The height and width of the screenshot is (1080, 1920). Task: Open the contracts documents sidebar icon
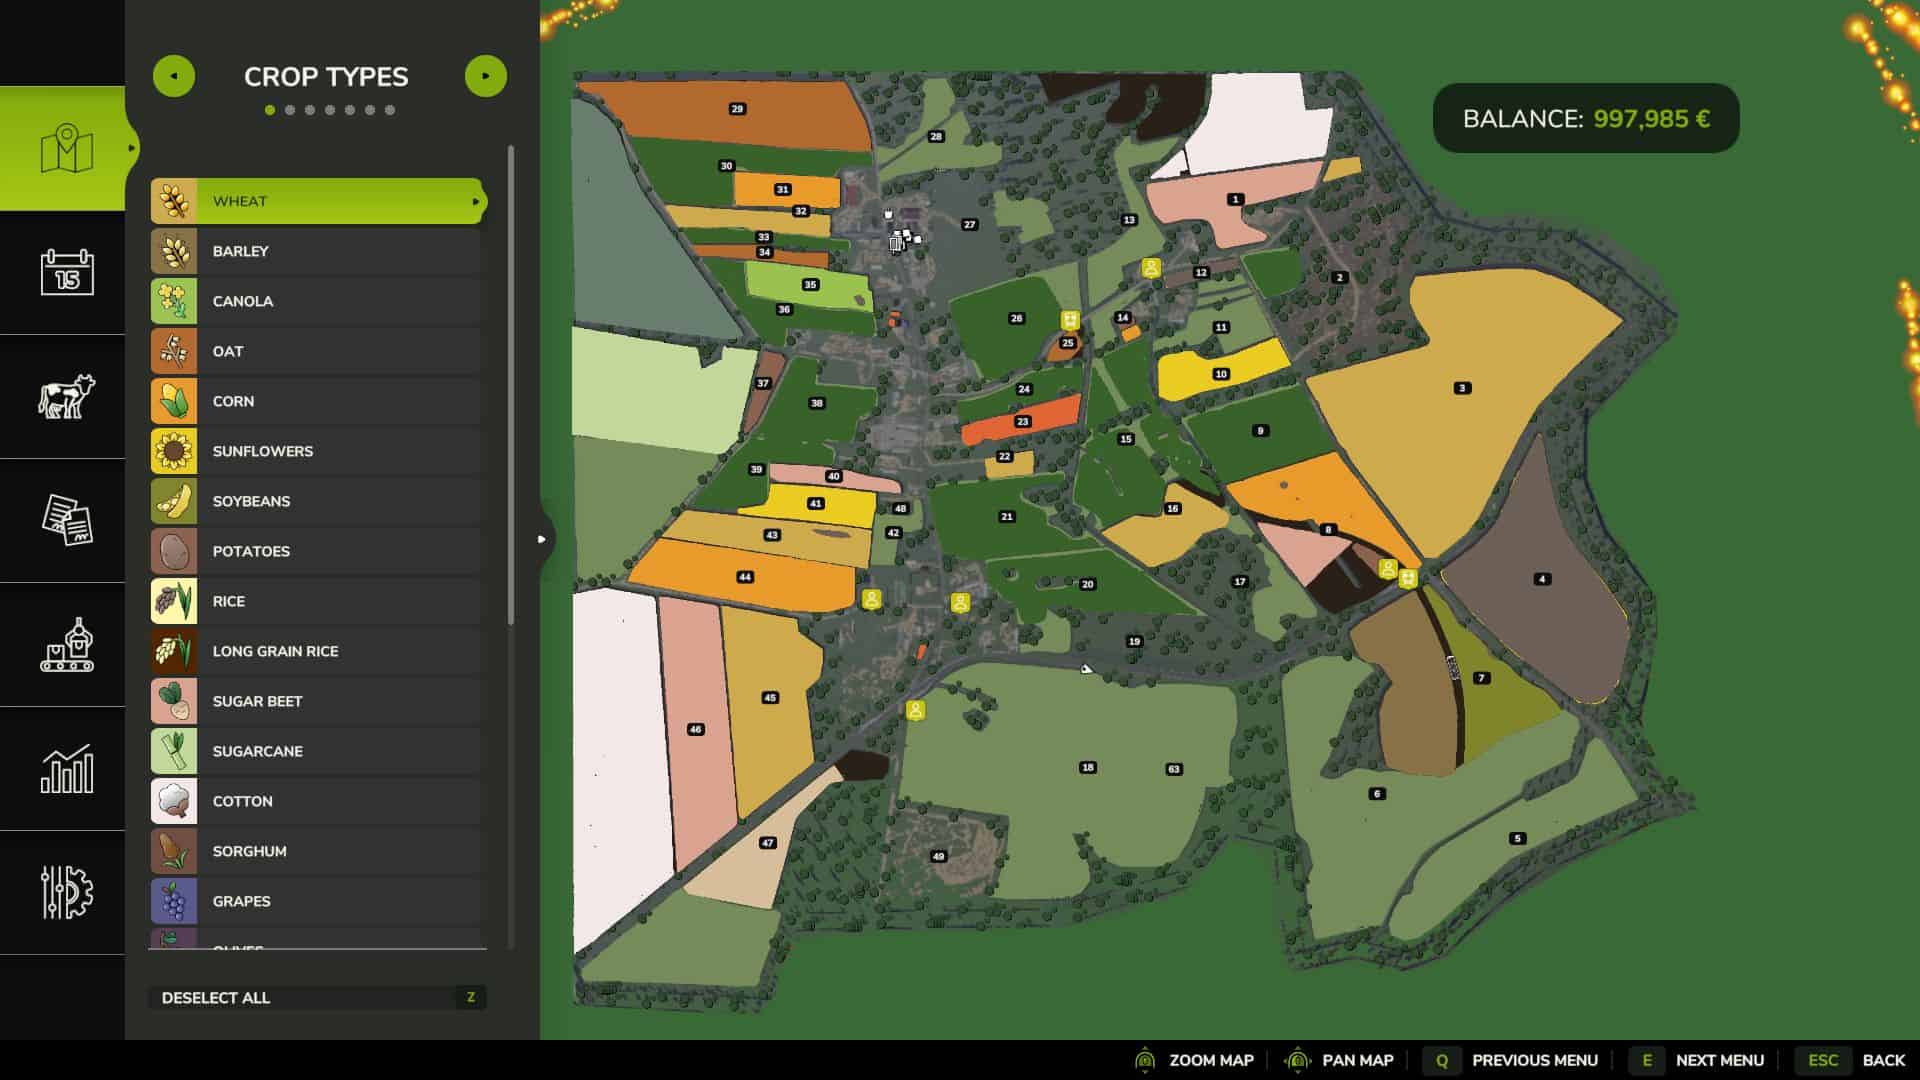(66, 520)
